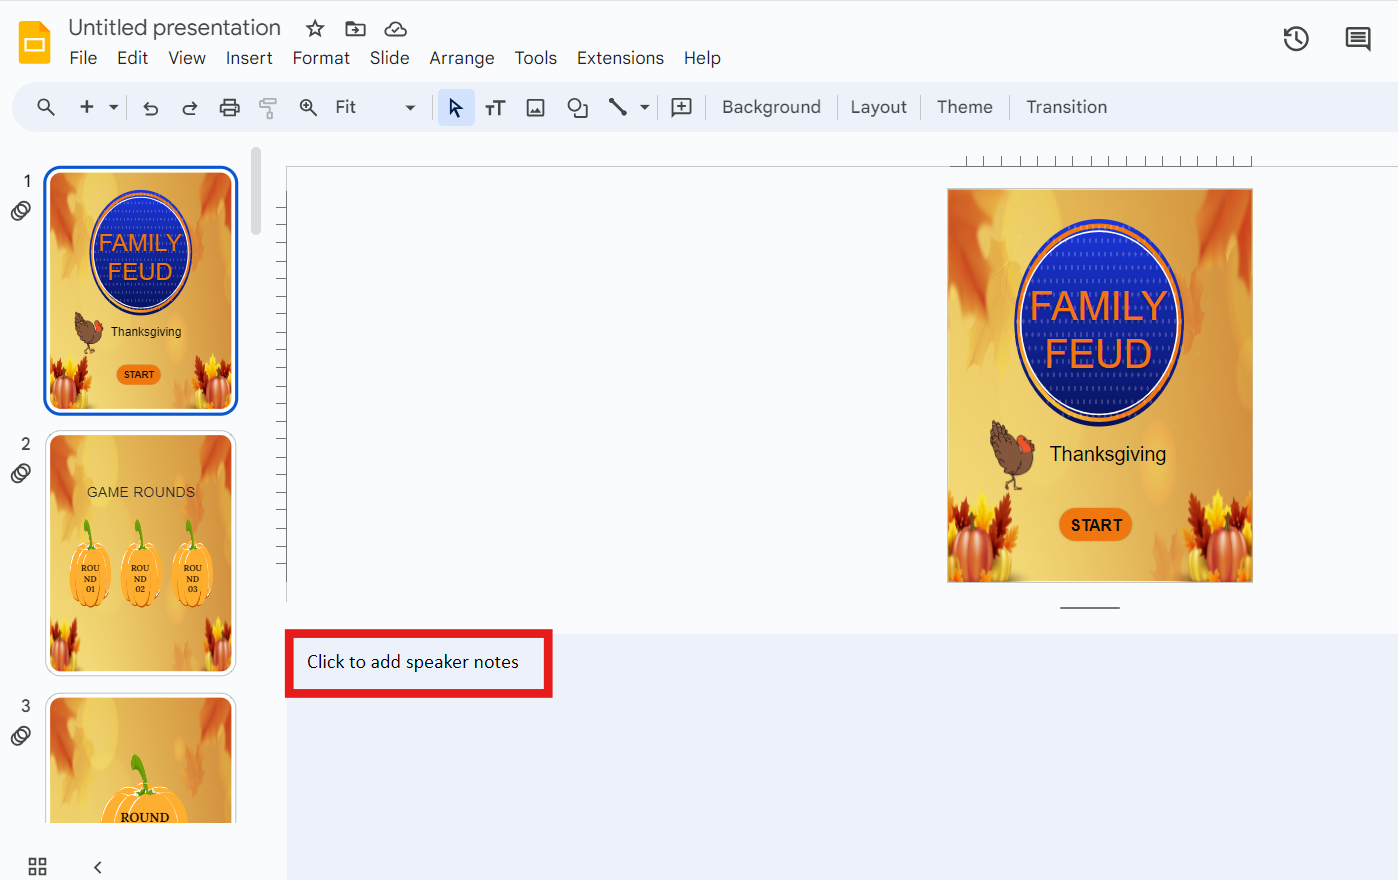Click the filmstrip vertical scrollbar

256,191
